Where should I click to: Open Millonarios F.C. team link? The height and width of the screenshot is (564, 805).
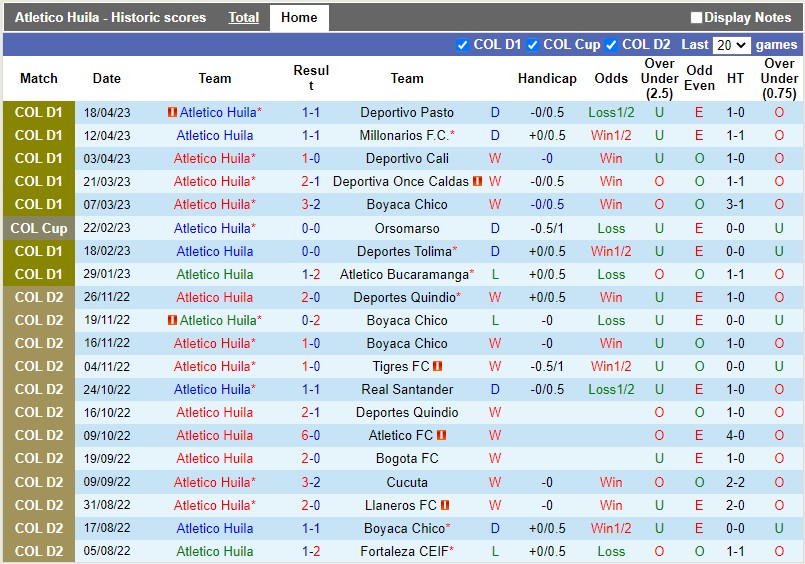[407, 135]
